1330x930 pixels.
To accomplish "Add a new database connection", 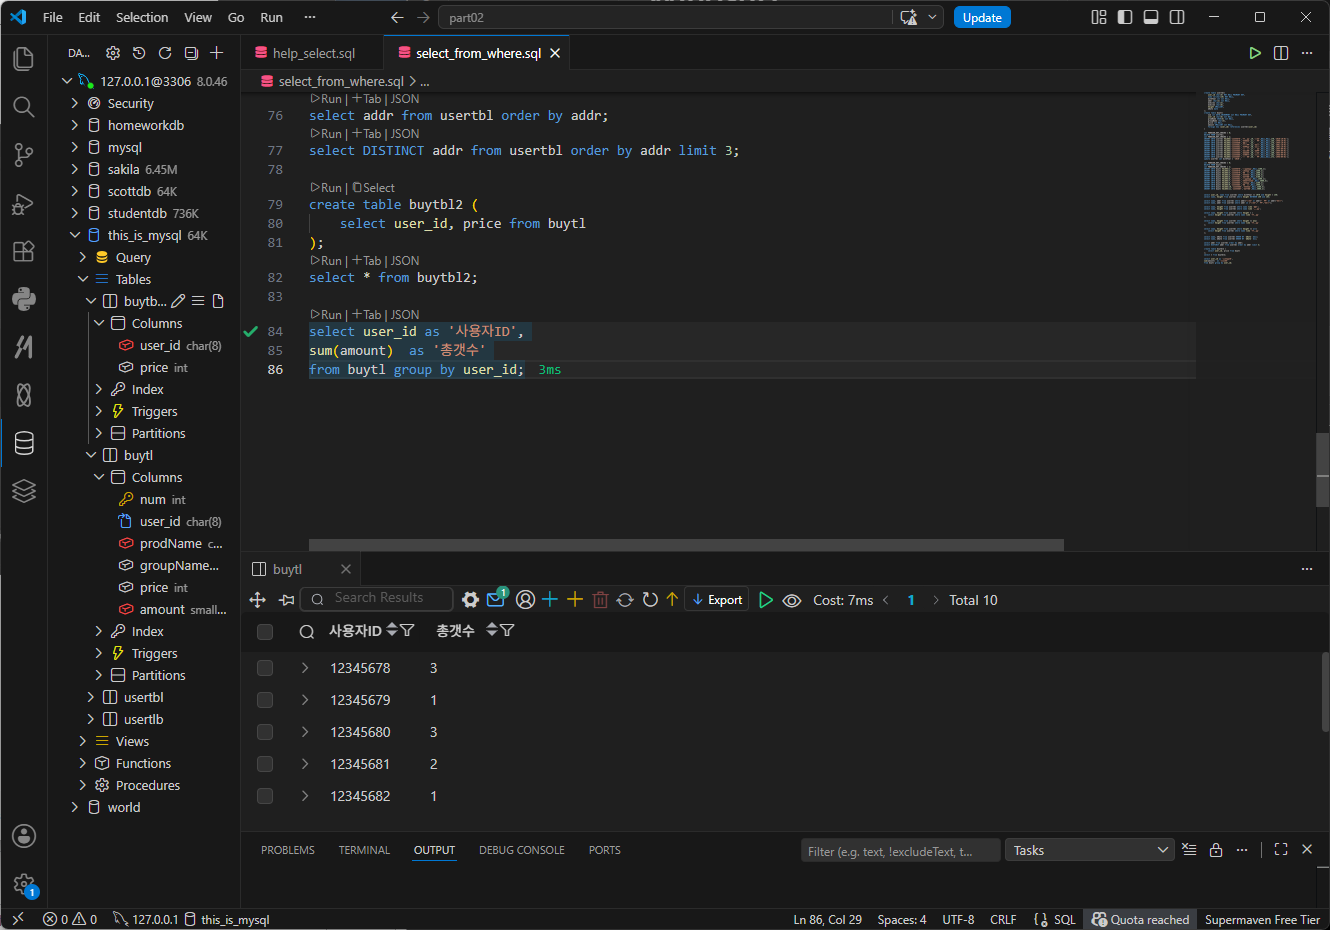I will coord(217,53).
